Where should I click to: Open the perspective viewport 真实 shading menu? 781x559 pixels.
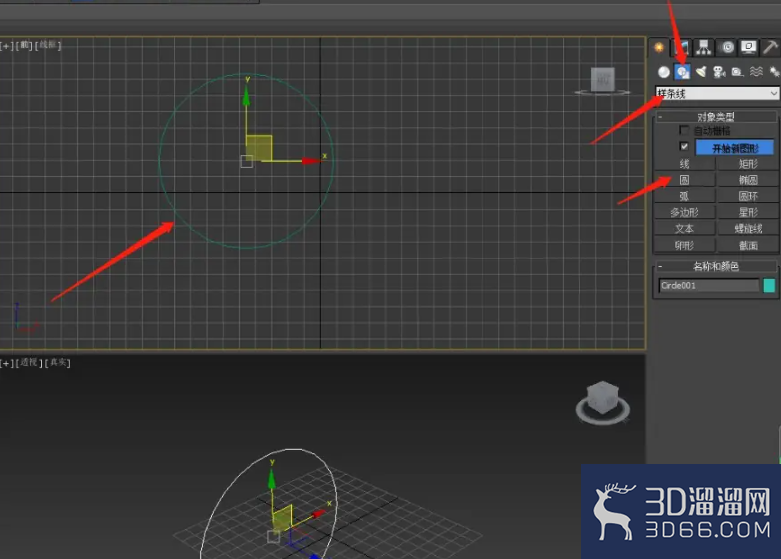coord(58,363)
